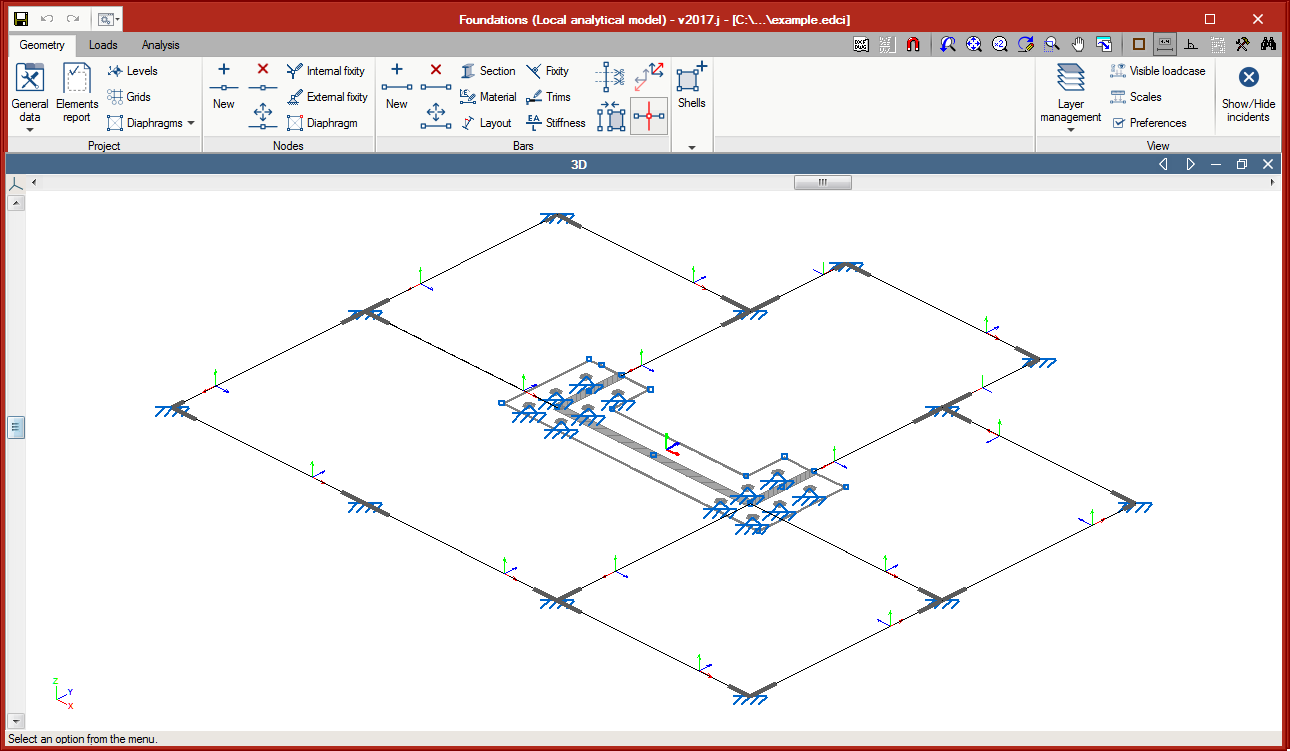This screenshot has height=751, width=1290.
Task: Toggle the highlighted red bar-intersection tool
Action: point(649,117)
